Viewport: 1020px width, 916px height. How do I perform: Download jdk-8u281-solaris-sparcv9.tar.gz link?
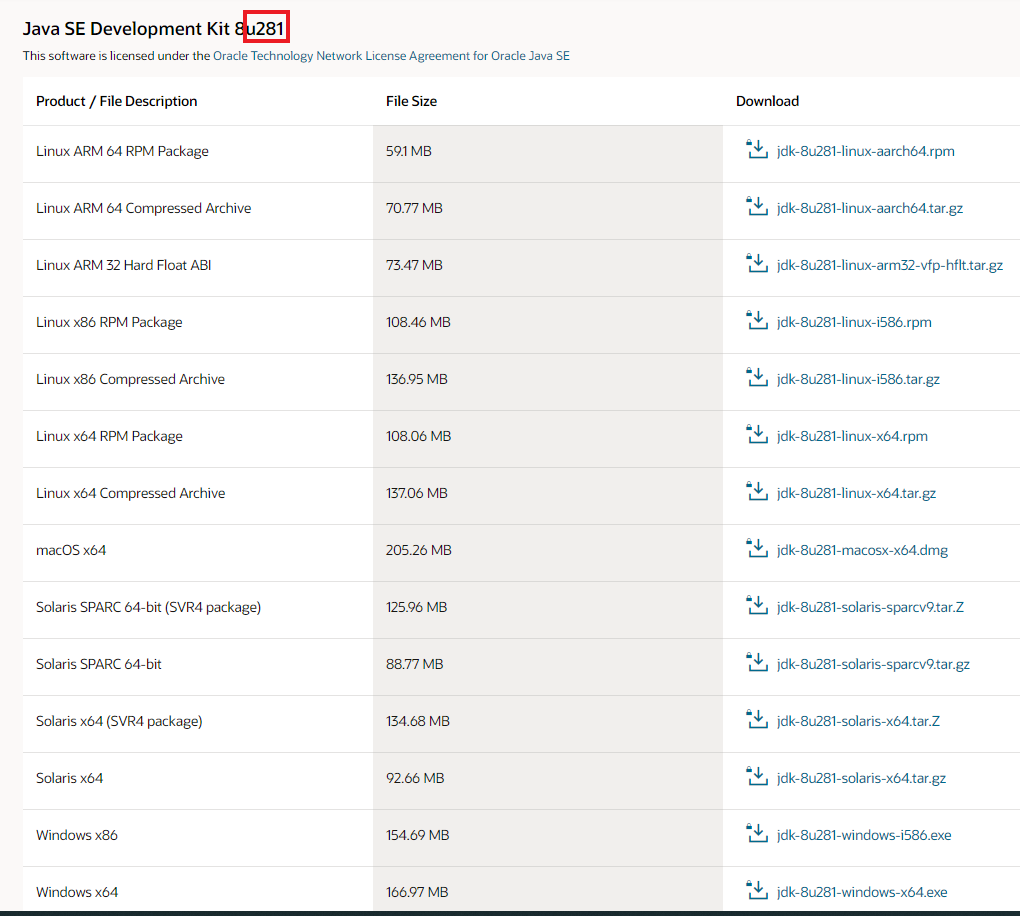873,664
